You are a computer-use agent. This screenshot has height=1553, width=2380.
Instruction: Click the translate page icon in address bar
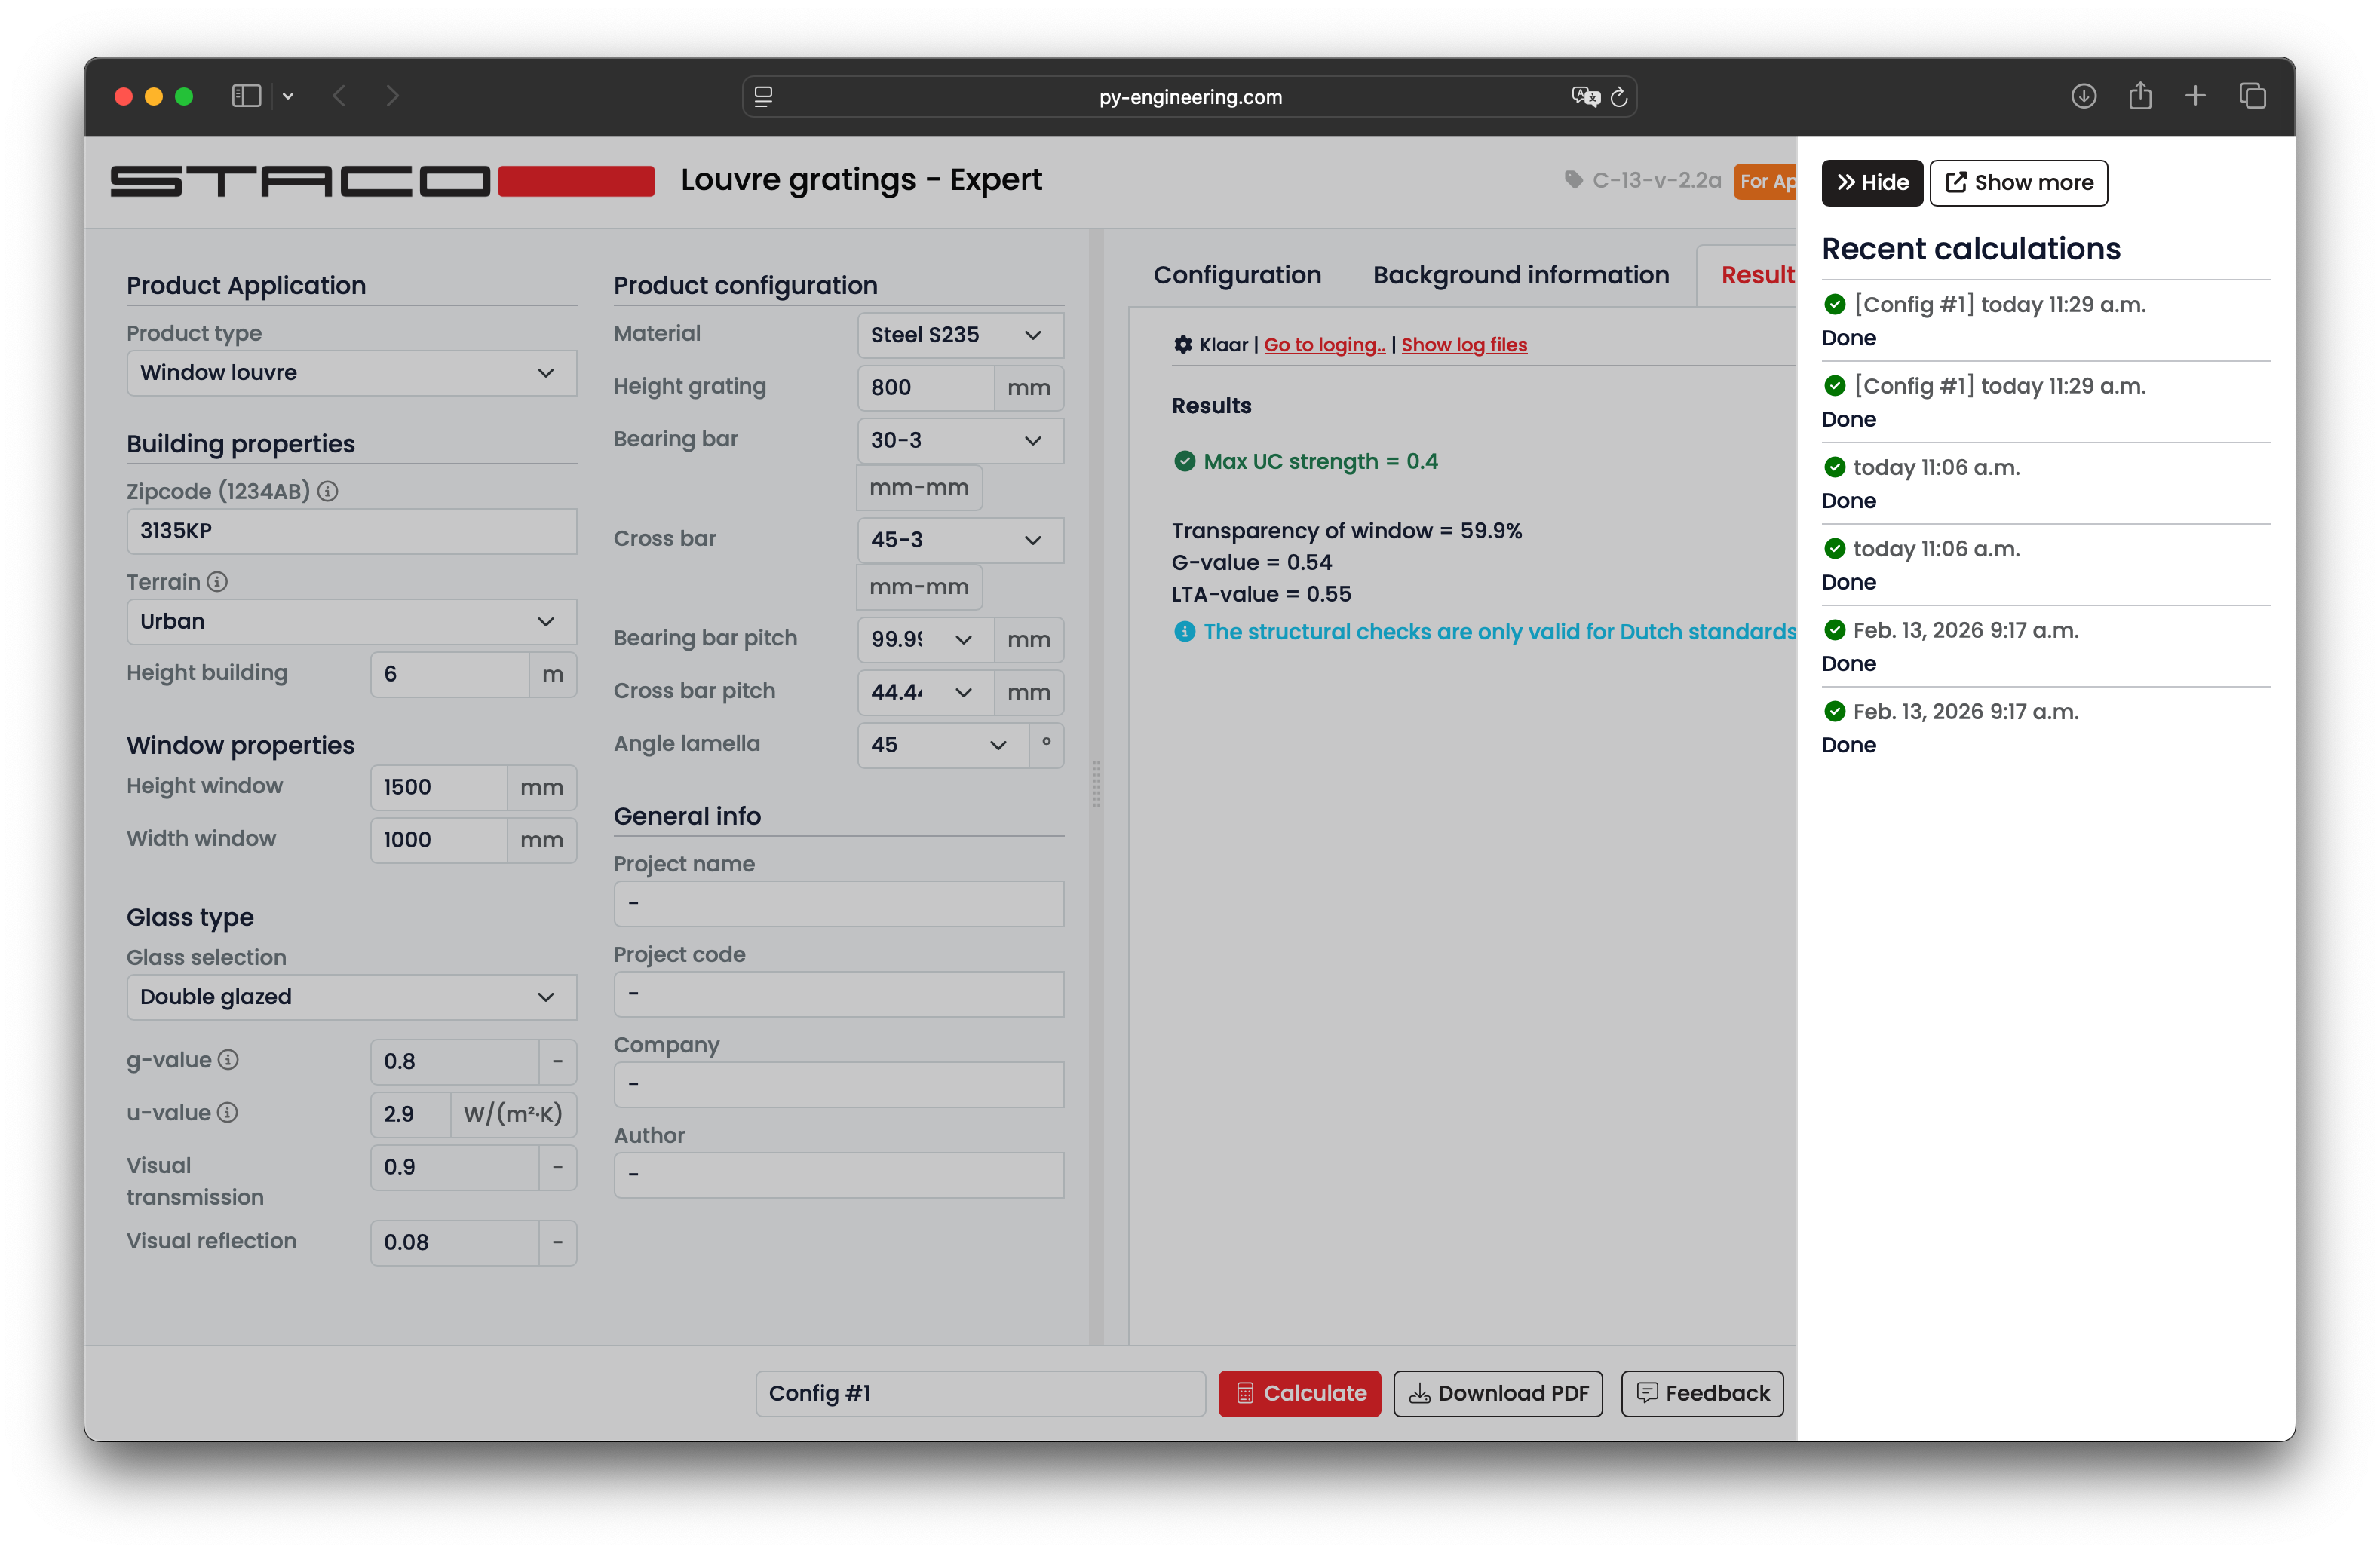1585,97
